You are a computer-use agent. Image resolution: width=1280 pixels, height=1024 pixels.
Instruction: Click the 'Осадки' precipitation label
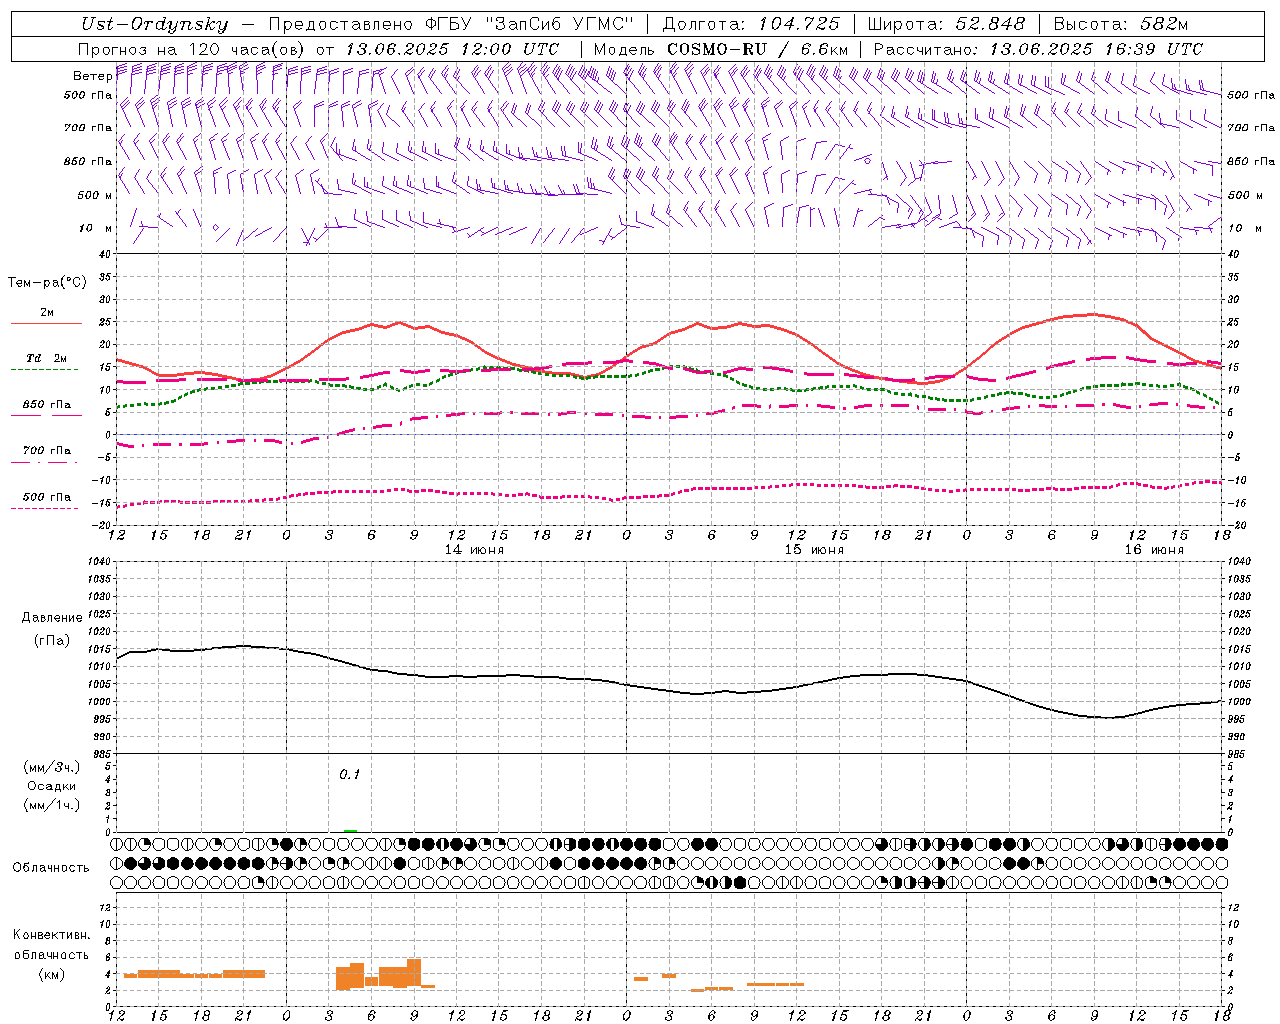(x=52, y=786)
